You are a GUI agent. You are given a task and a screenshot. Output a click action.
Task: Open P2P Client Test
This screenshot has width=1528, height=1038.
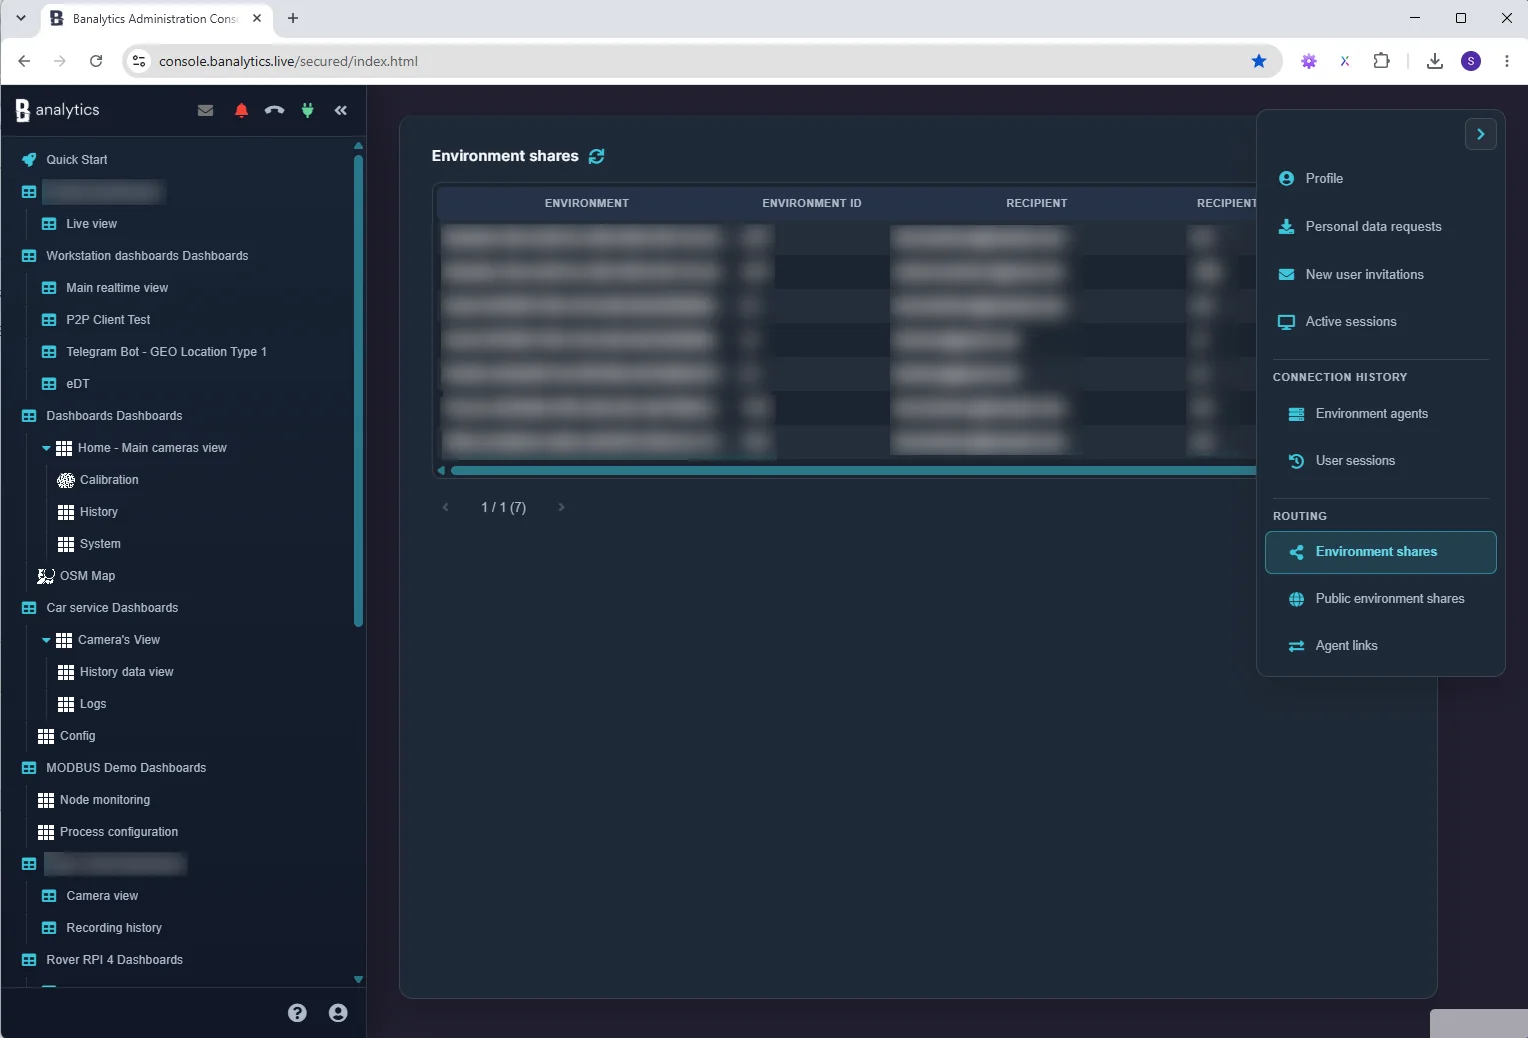pyautogui.click(x=108, y=320)
